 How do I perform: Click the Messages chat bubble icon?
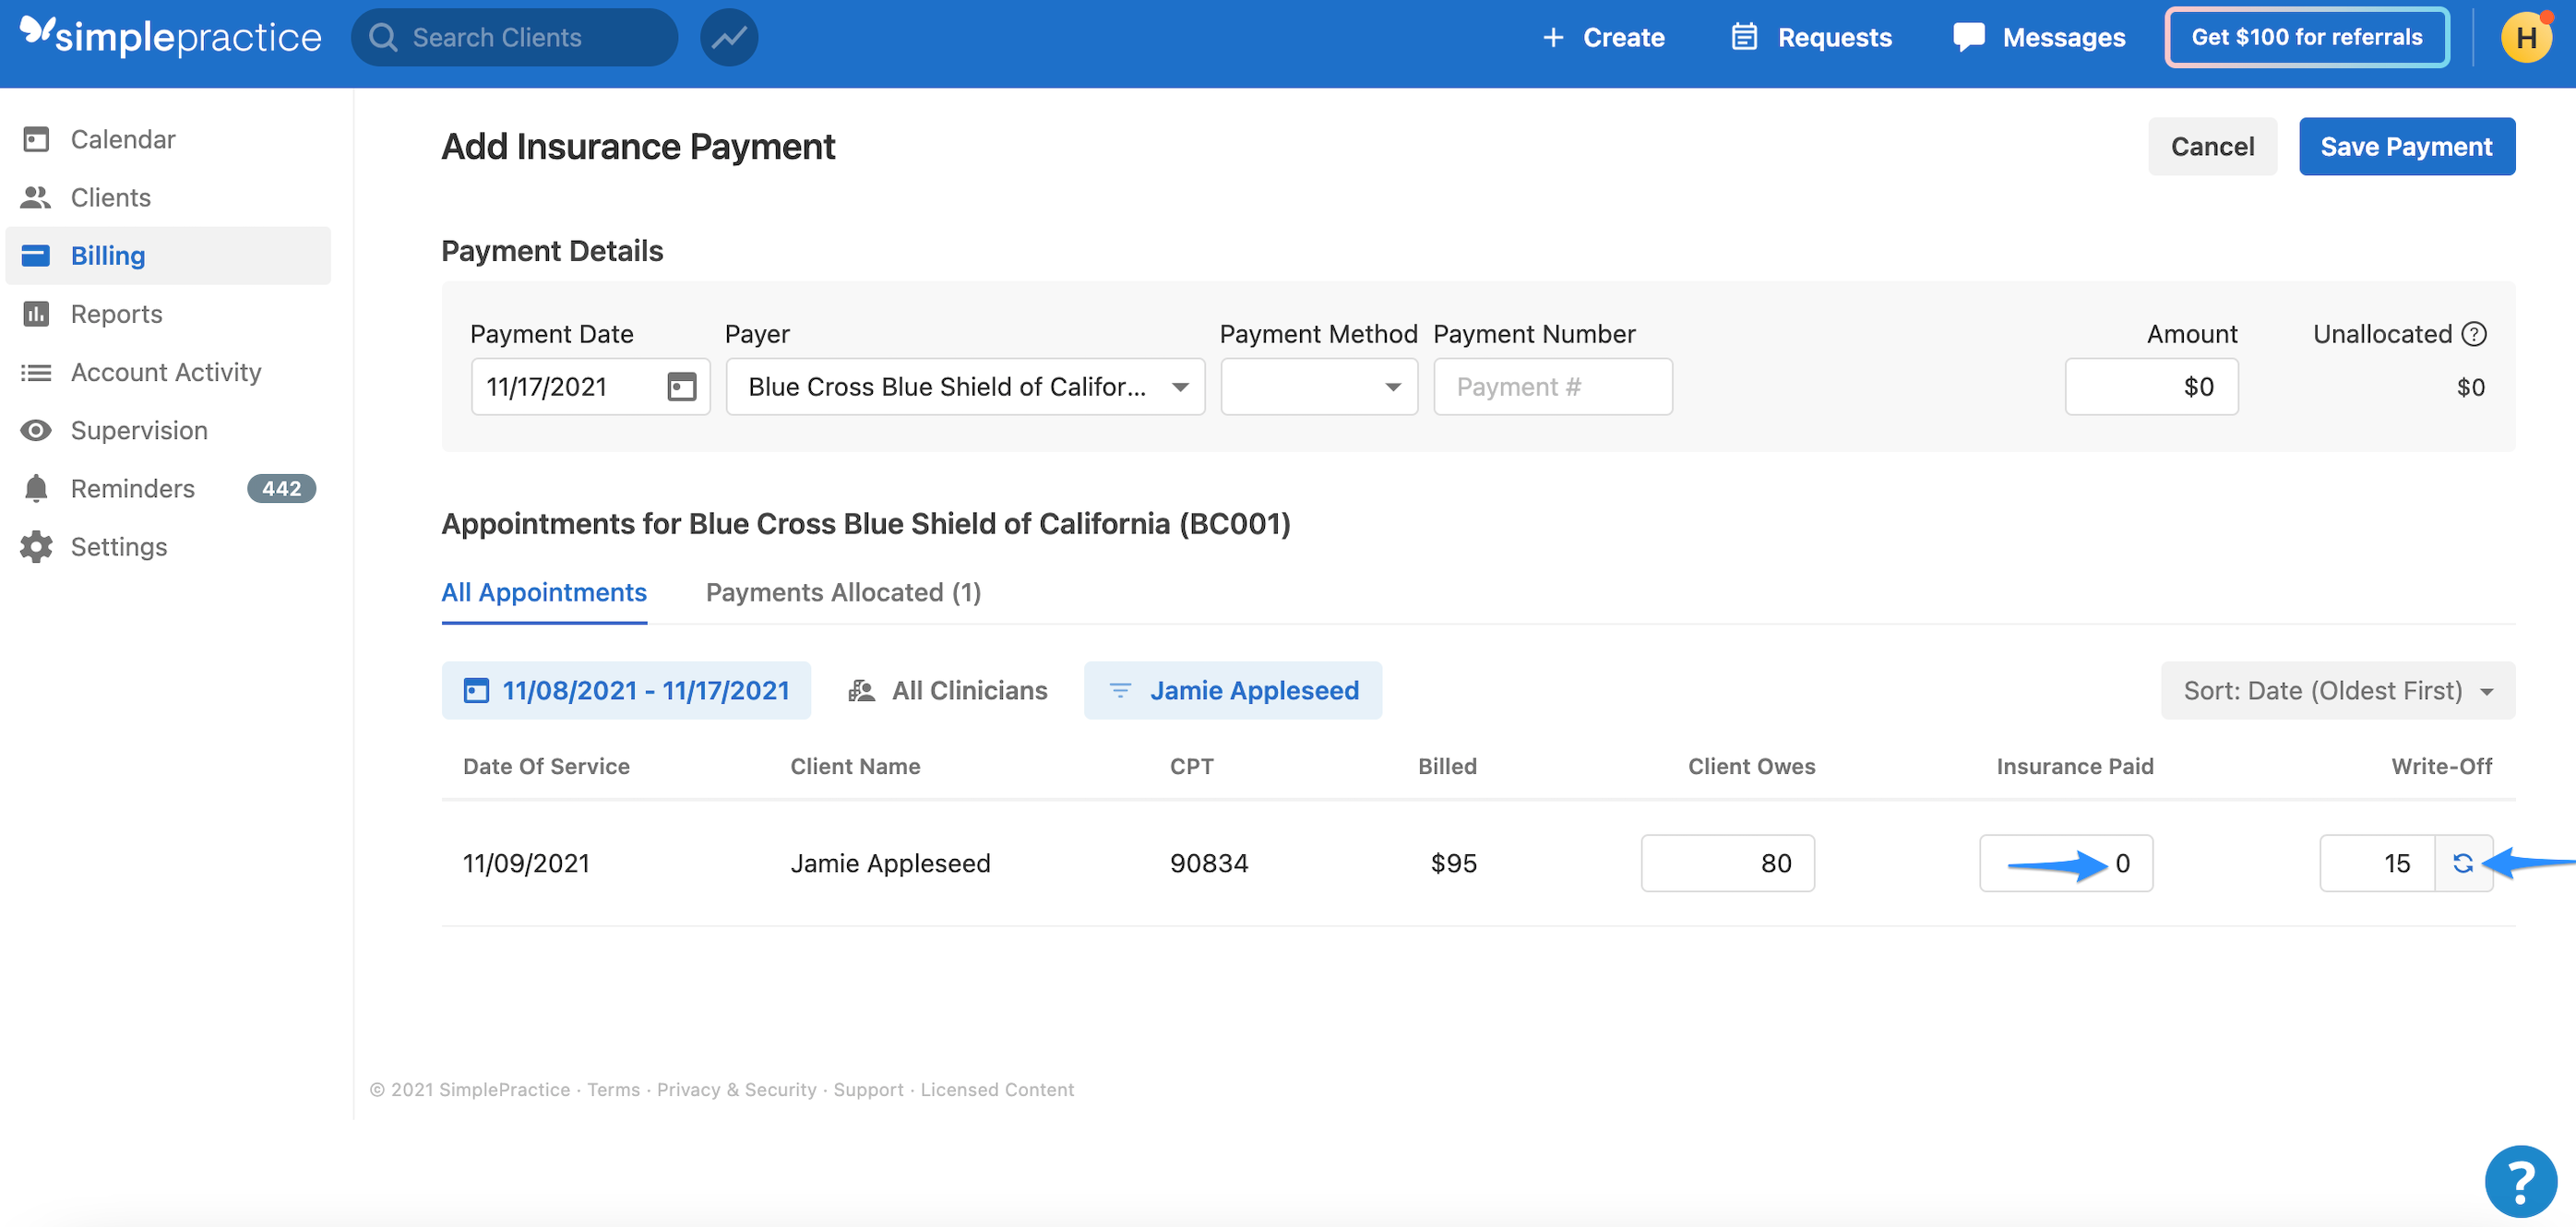click(x=1969, y=37)
